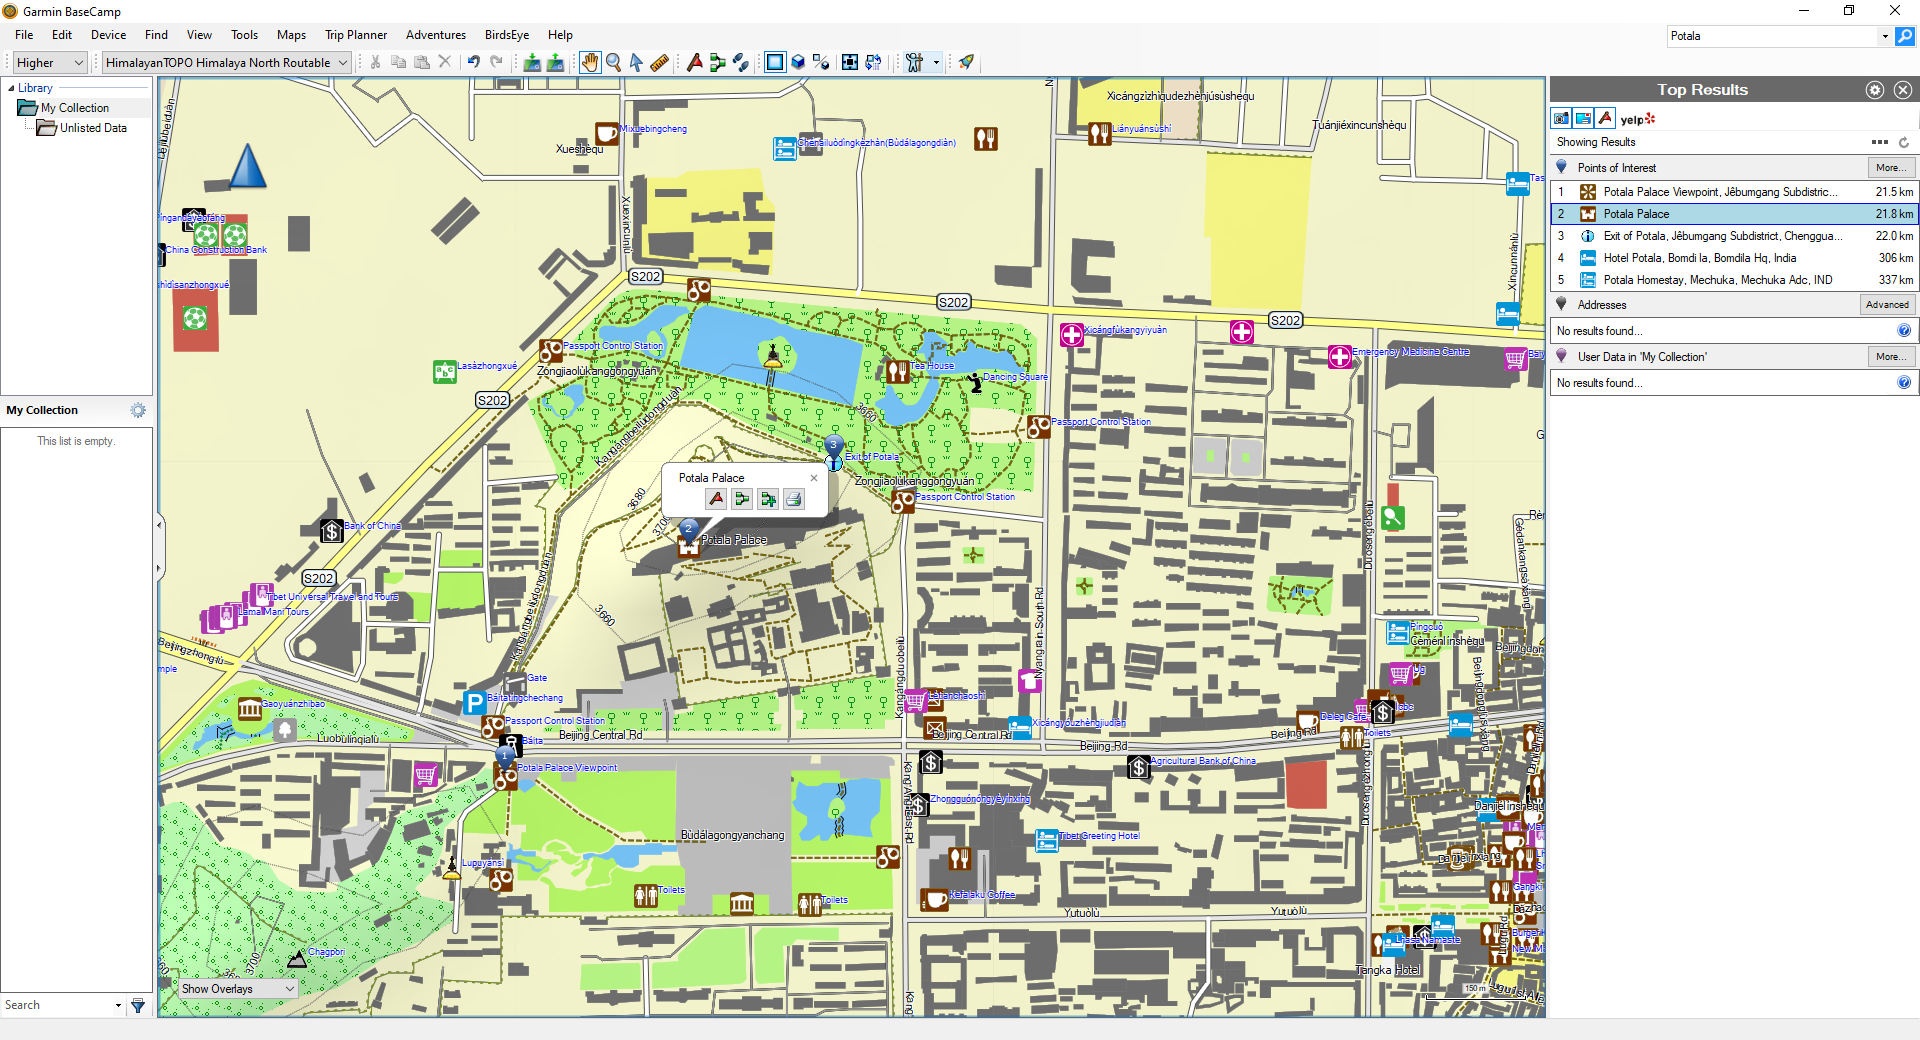Open the HimalayanTOPO map product dropdown
The width and height of the screenshot is (1920, 1040).
226,62
